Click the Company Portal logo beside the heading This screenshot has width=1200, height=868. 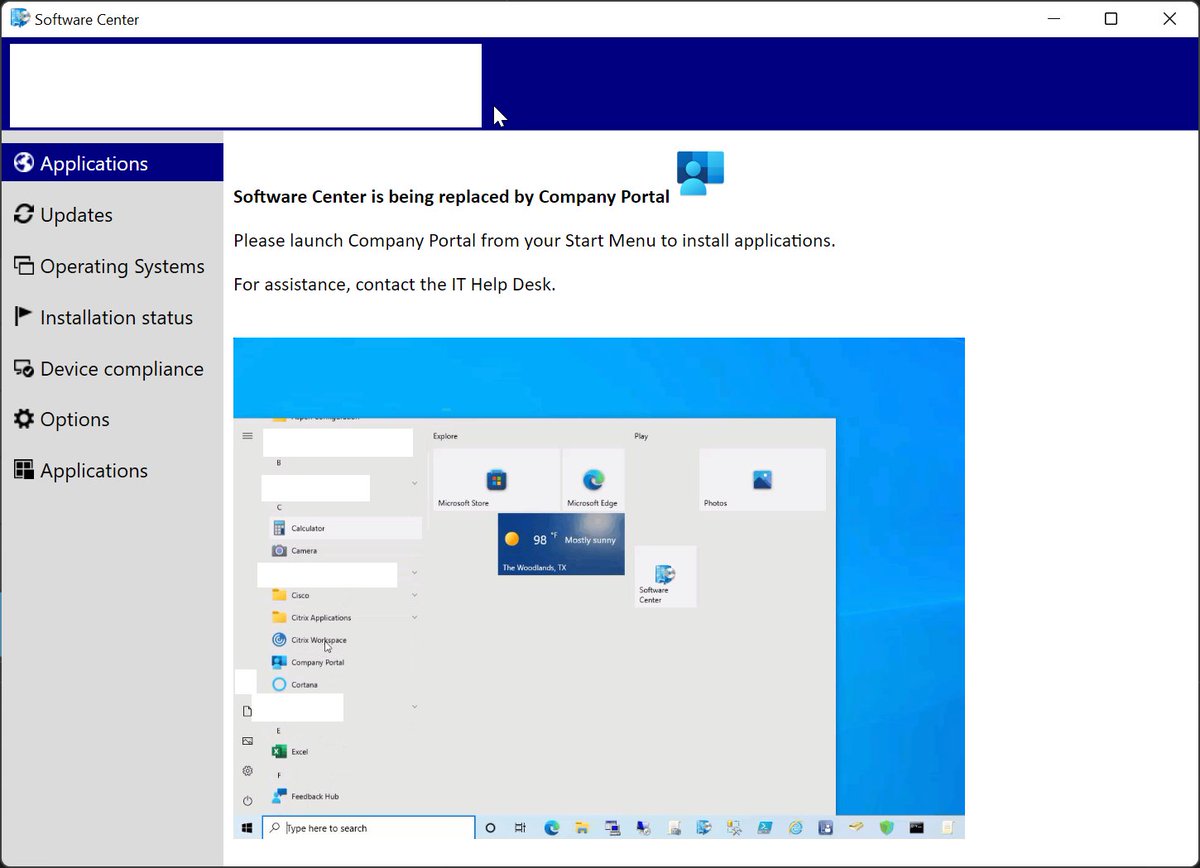click(700, 173)
